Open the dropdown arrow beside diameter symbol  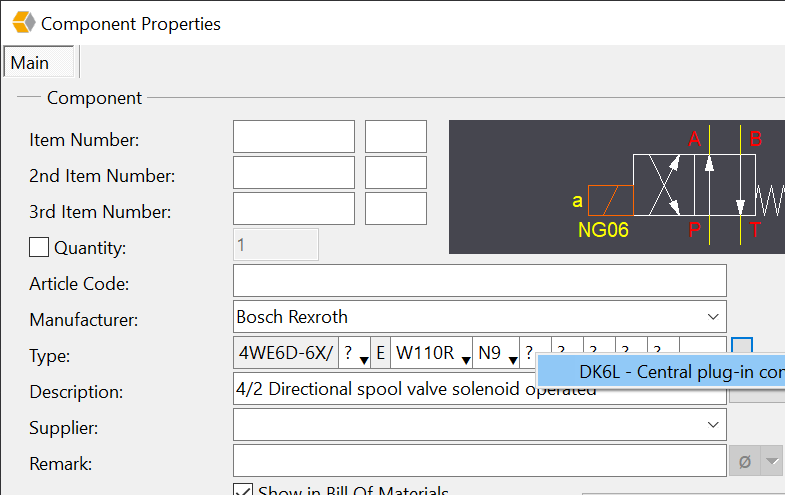771,461
